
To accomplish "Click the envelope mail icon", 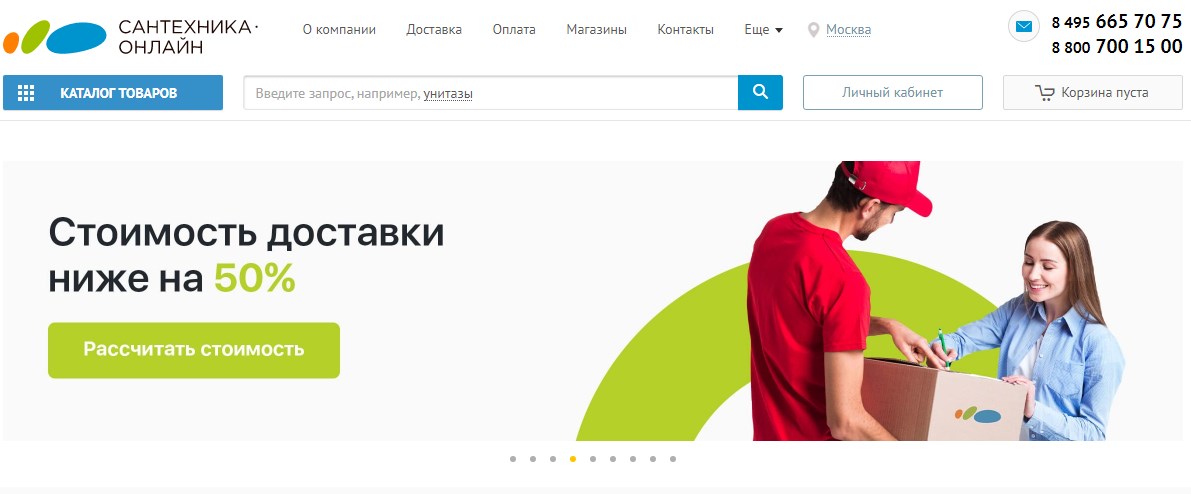I will pos(1023,27).
